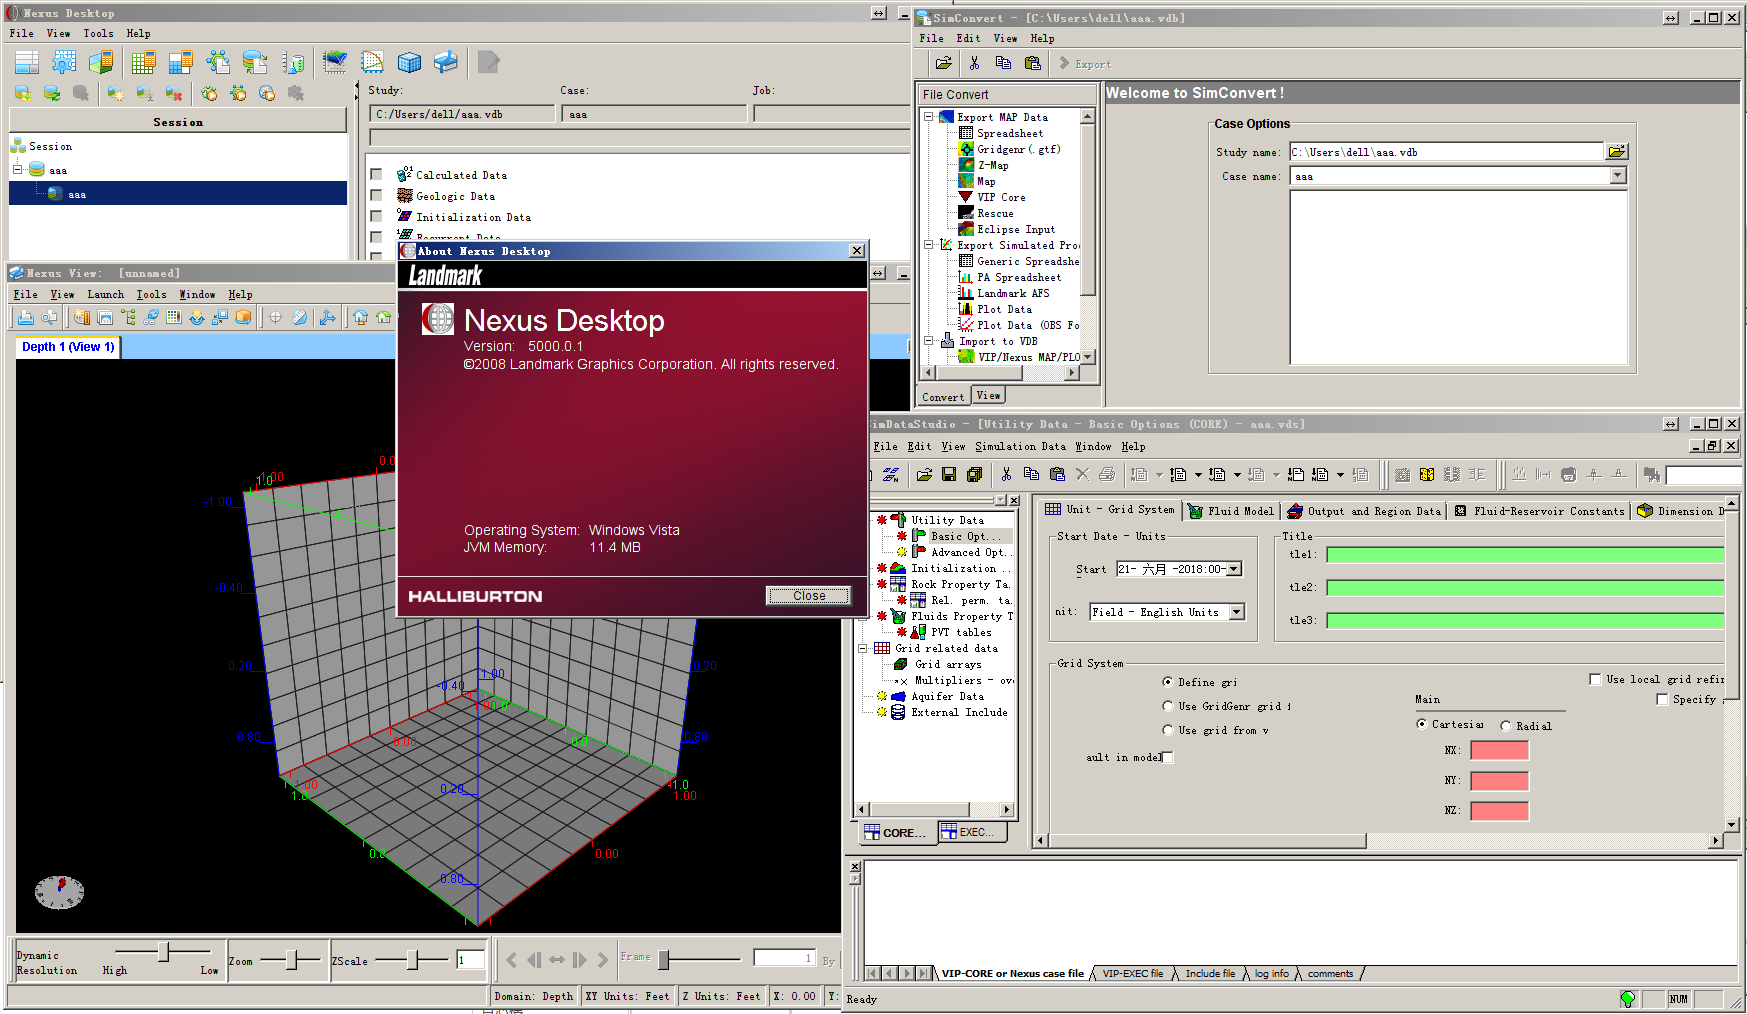This screenshot has width=1747, height=1014.
Task: Click the paste icon in SimConvert toolbar
Action: (x=1033, y=63)
